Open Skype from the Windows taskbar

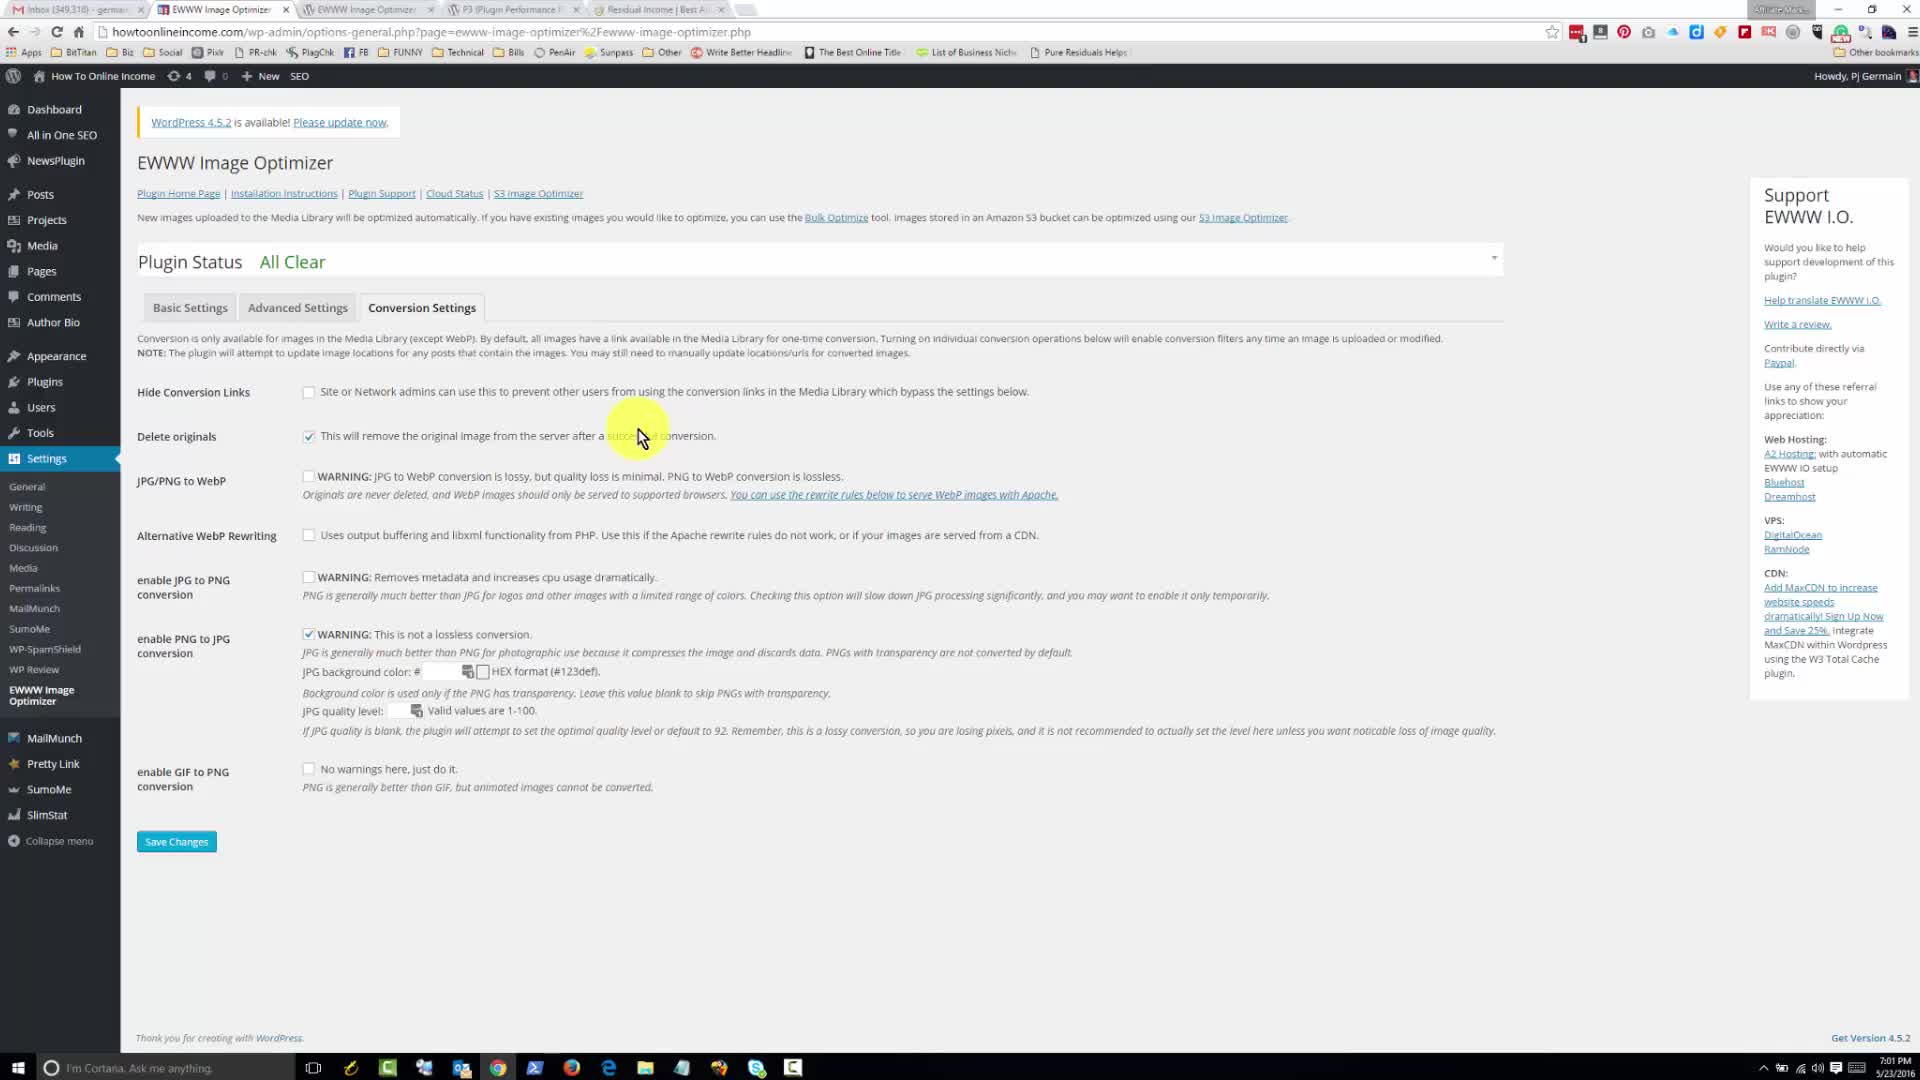click(x=756, y=1067)
